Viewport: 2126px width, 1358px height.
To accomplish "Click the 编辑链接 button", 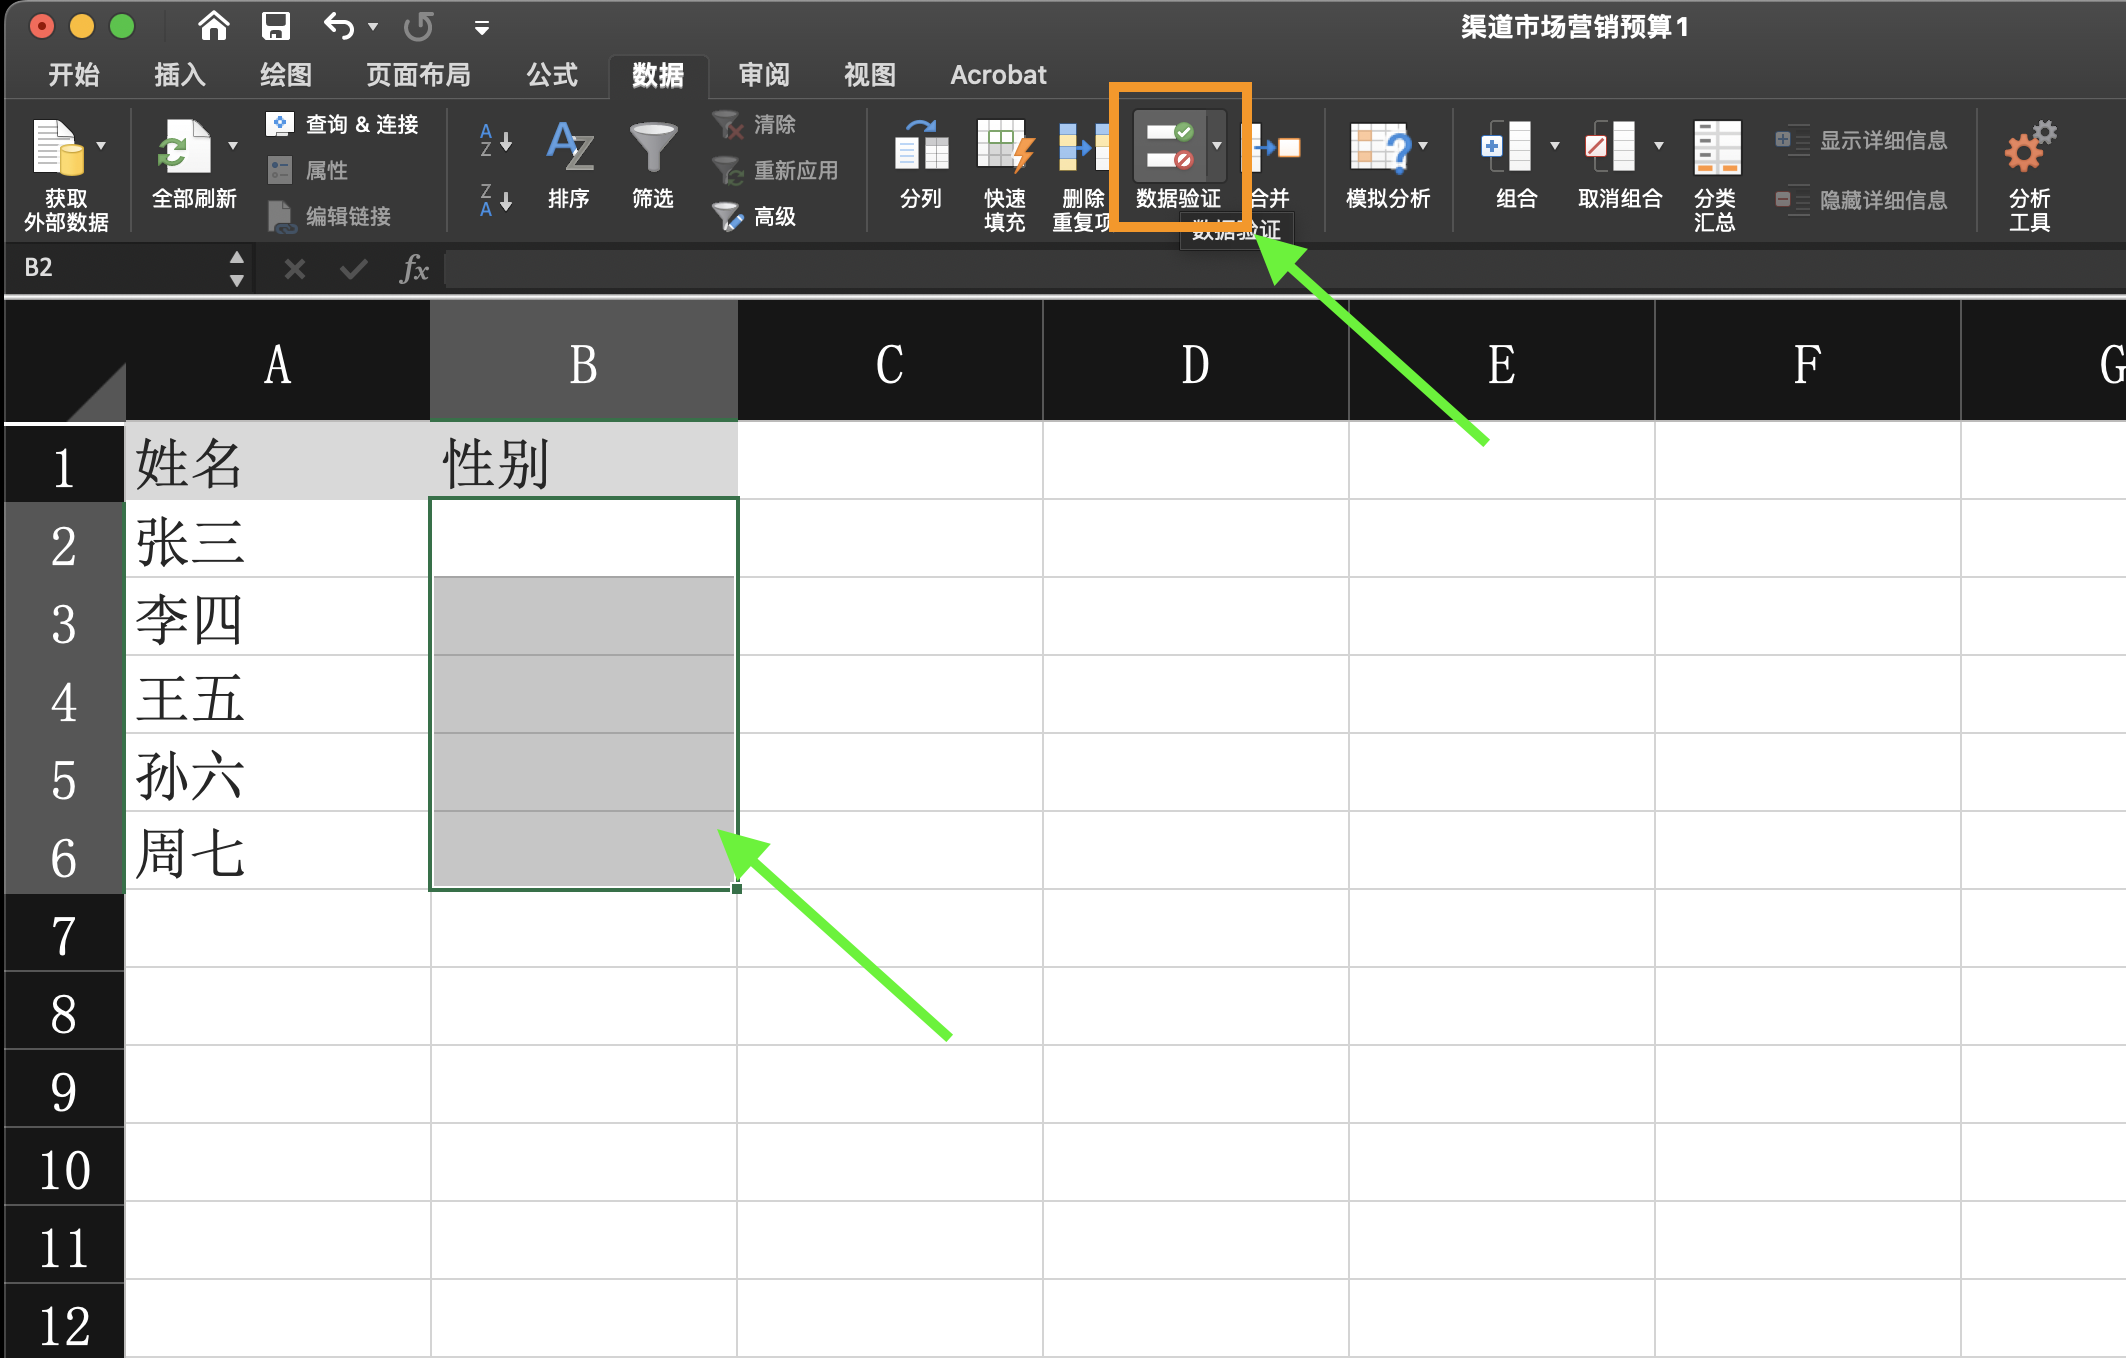I will (329, 217).
